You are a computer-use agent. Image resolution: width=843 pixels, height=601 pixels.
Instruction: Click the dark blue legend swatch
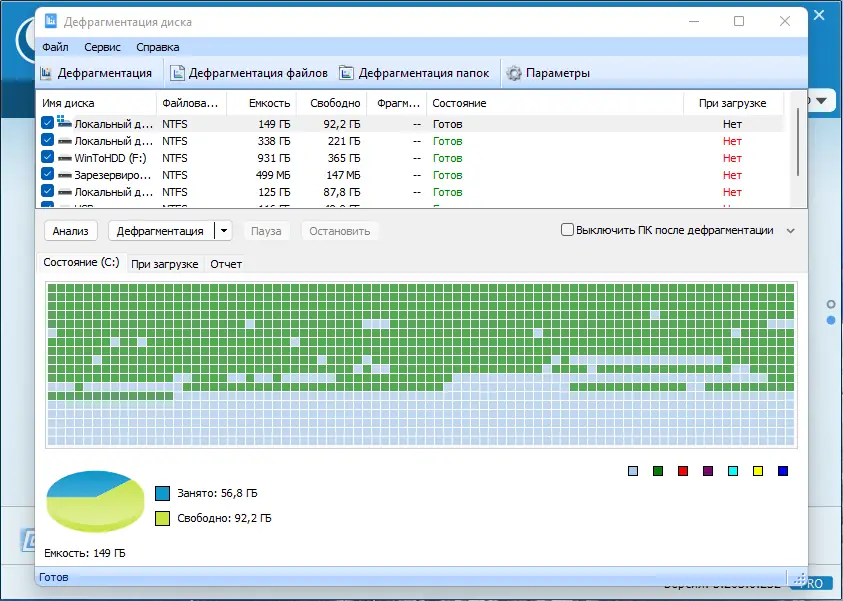(x=783, y=471)
